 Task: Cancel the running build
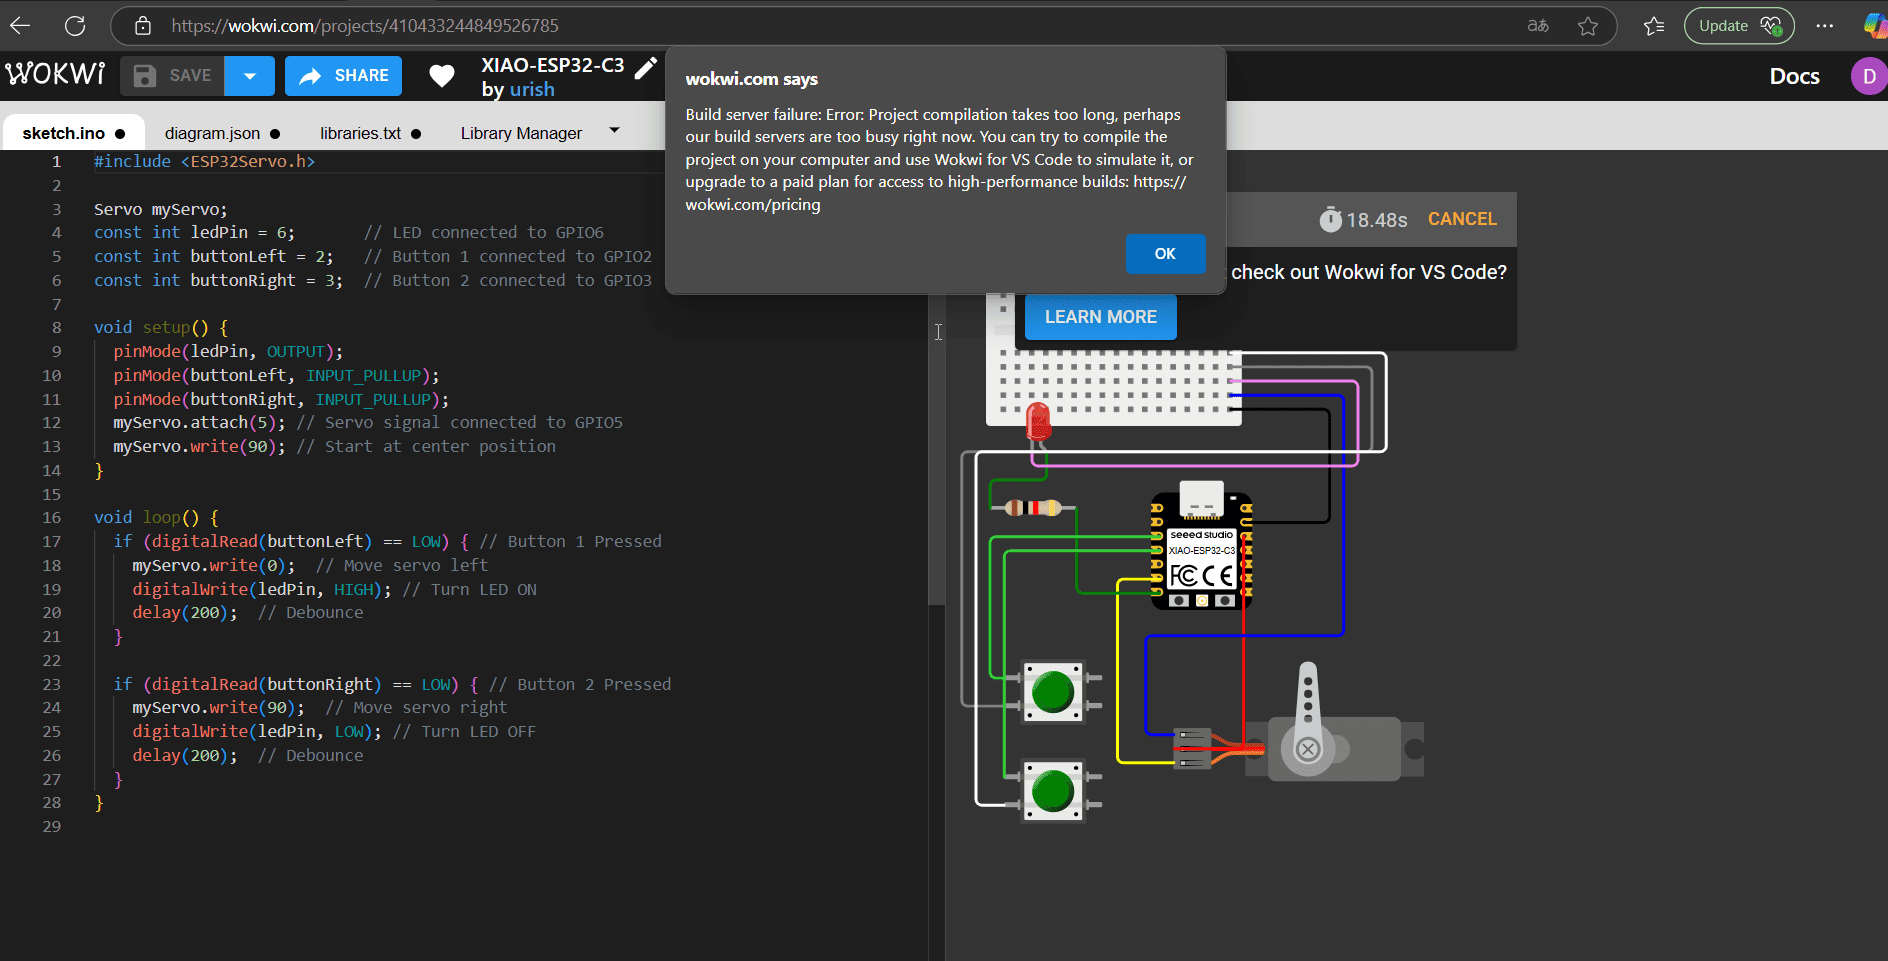coord(1462,219)
